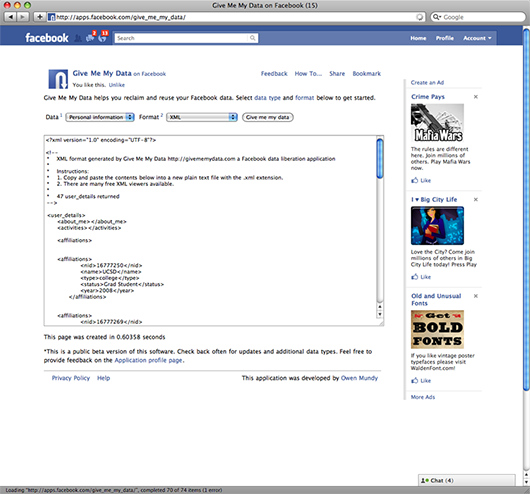The width and height of the screenshot is (530, 494).
Task: Click the 'This page was created in 0.60358 seconds' text
Action: point(104,337)
